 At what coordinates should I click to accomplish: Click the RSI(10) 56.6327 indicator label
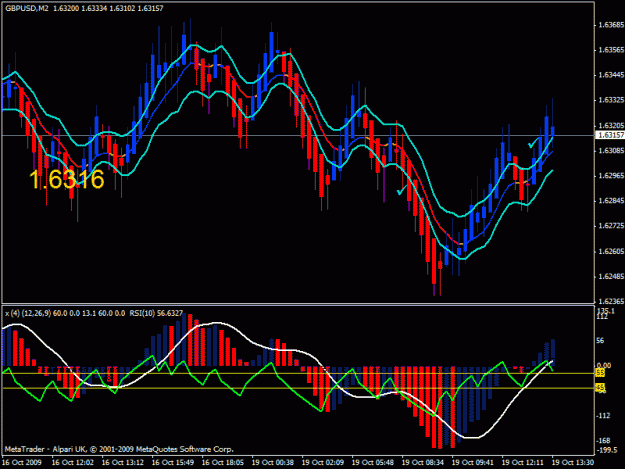[x=156, y=314]
